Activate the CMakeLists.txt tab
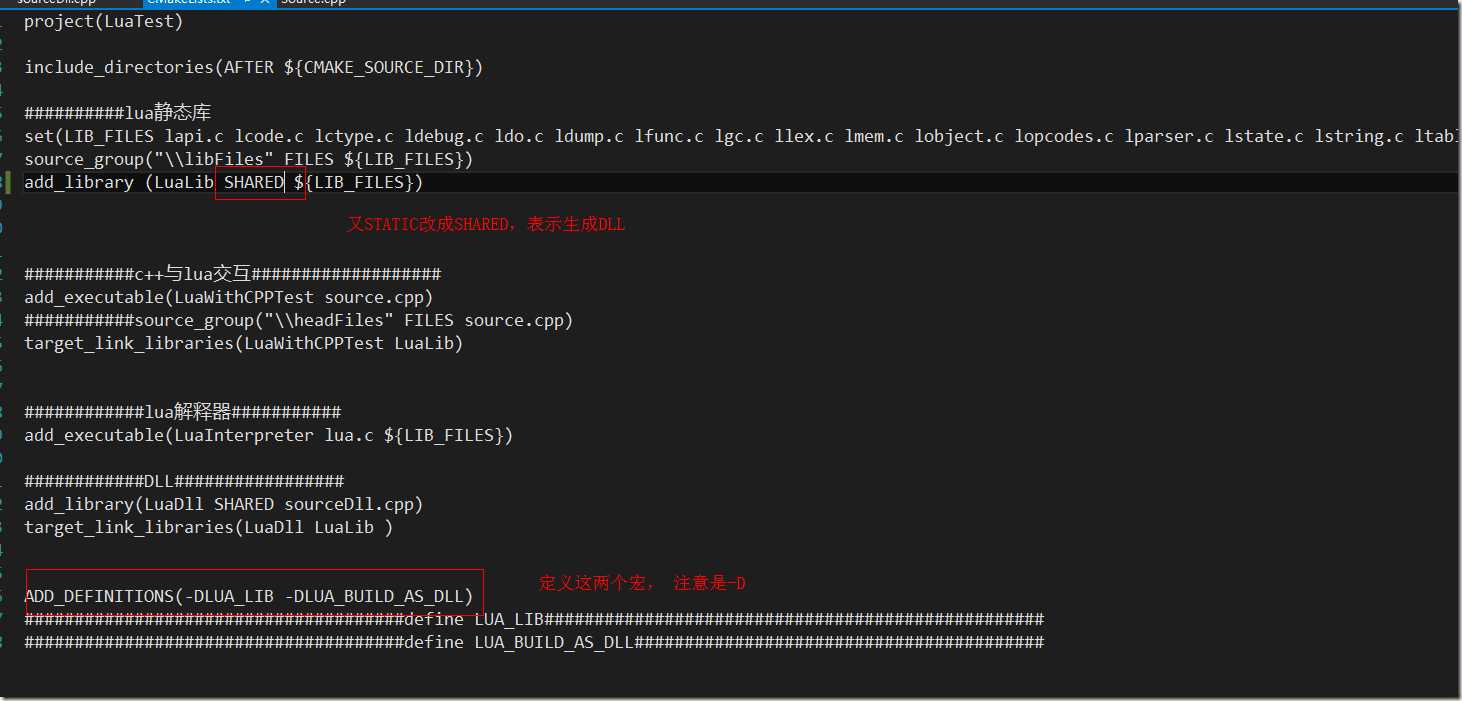 [x=190, y=3]
